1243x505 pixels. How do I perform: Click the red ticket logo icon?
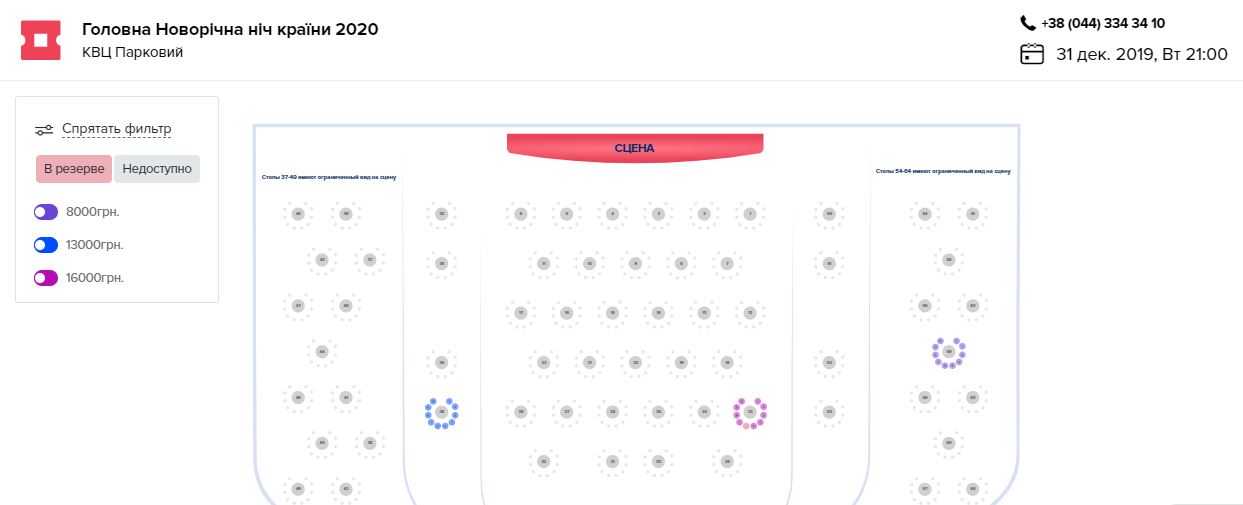[41, 40]
